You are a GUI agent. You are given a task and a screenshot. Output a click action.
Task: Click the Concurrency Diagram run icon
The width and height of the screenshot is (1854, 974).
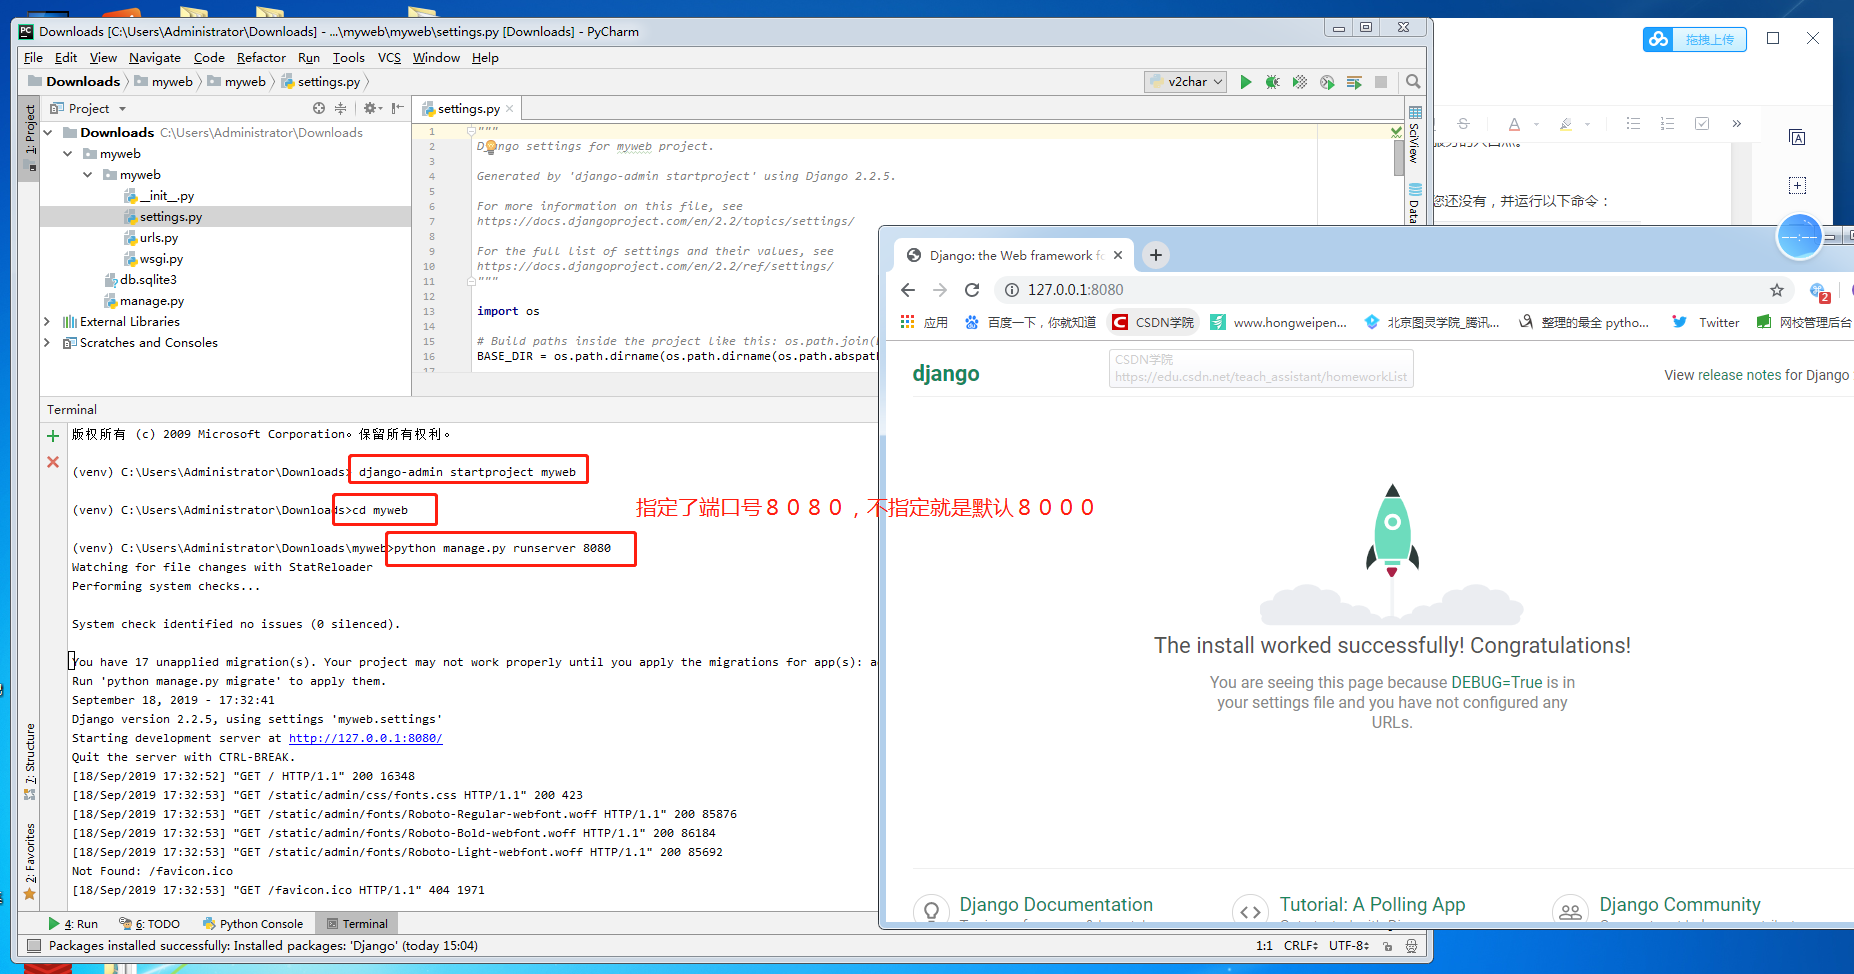tap(1354, 82)
